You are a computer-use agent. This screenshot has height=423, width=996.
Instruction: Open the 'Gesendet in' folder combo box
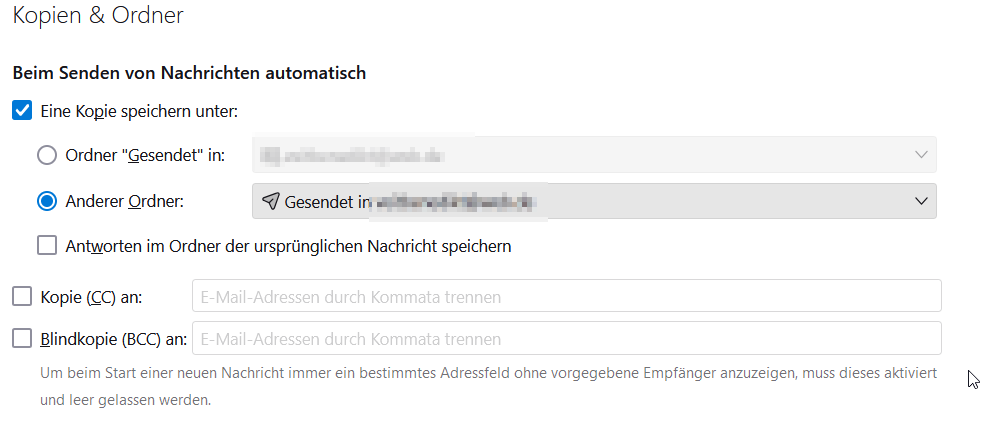[593, 201]
